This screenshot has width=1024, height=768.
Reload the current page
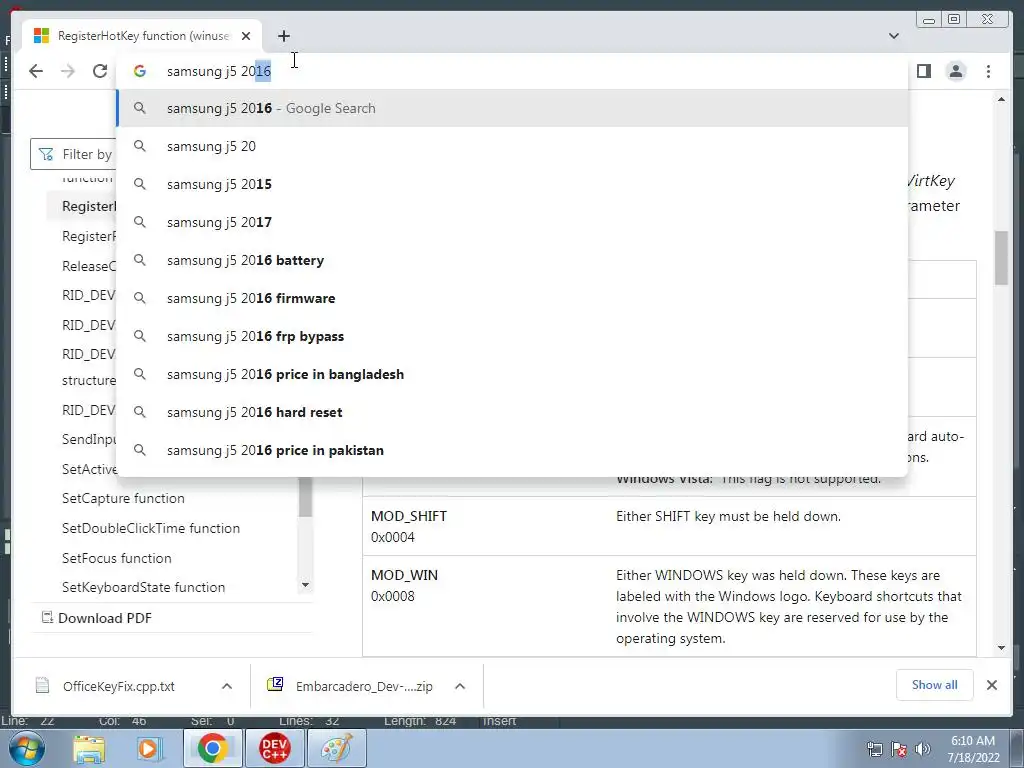pyautogui.click(x=100, y=71)
